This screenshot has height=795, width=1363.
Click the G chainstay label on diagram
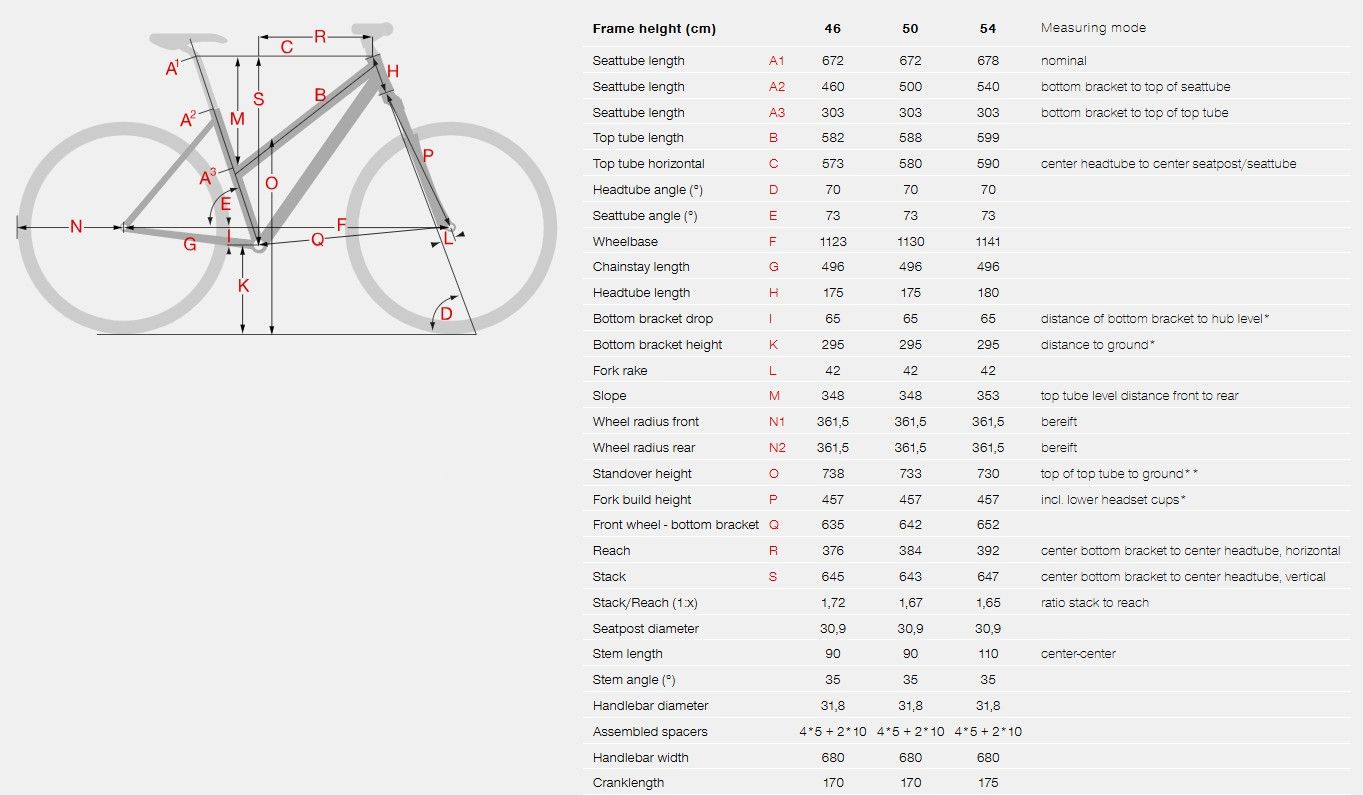pos(189,244)
